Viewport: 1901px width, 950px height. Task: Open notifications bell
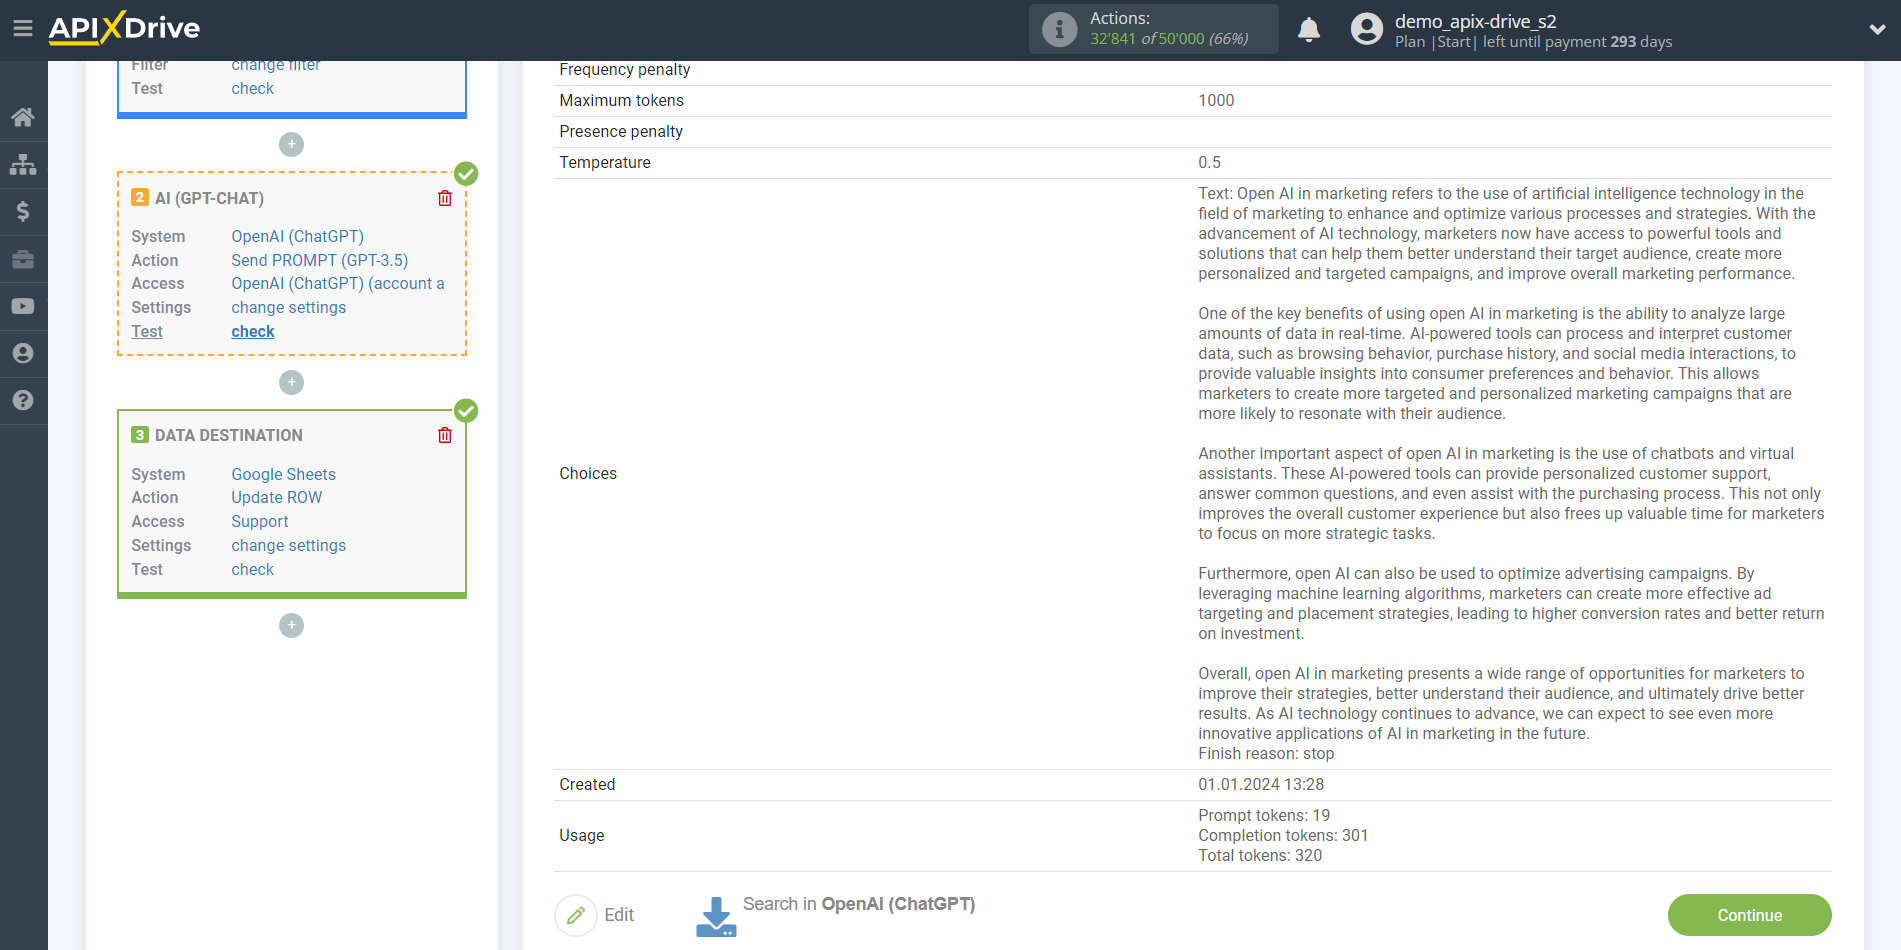click(1309, 29)
